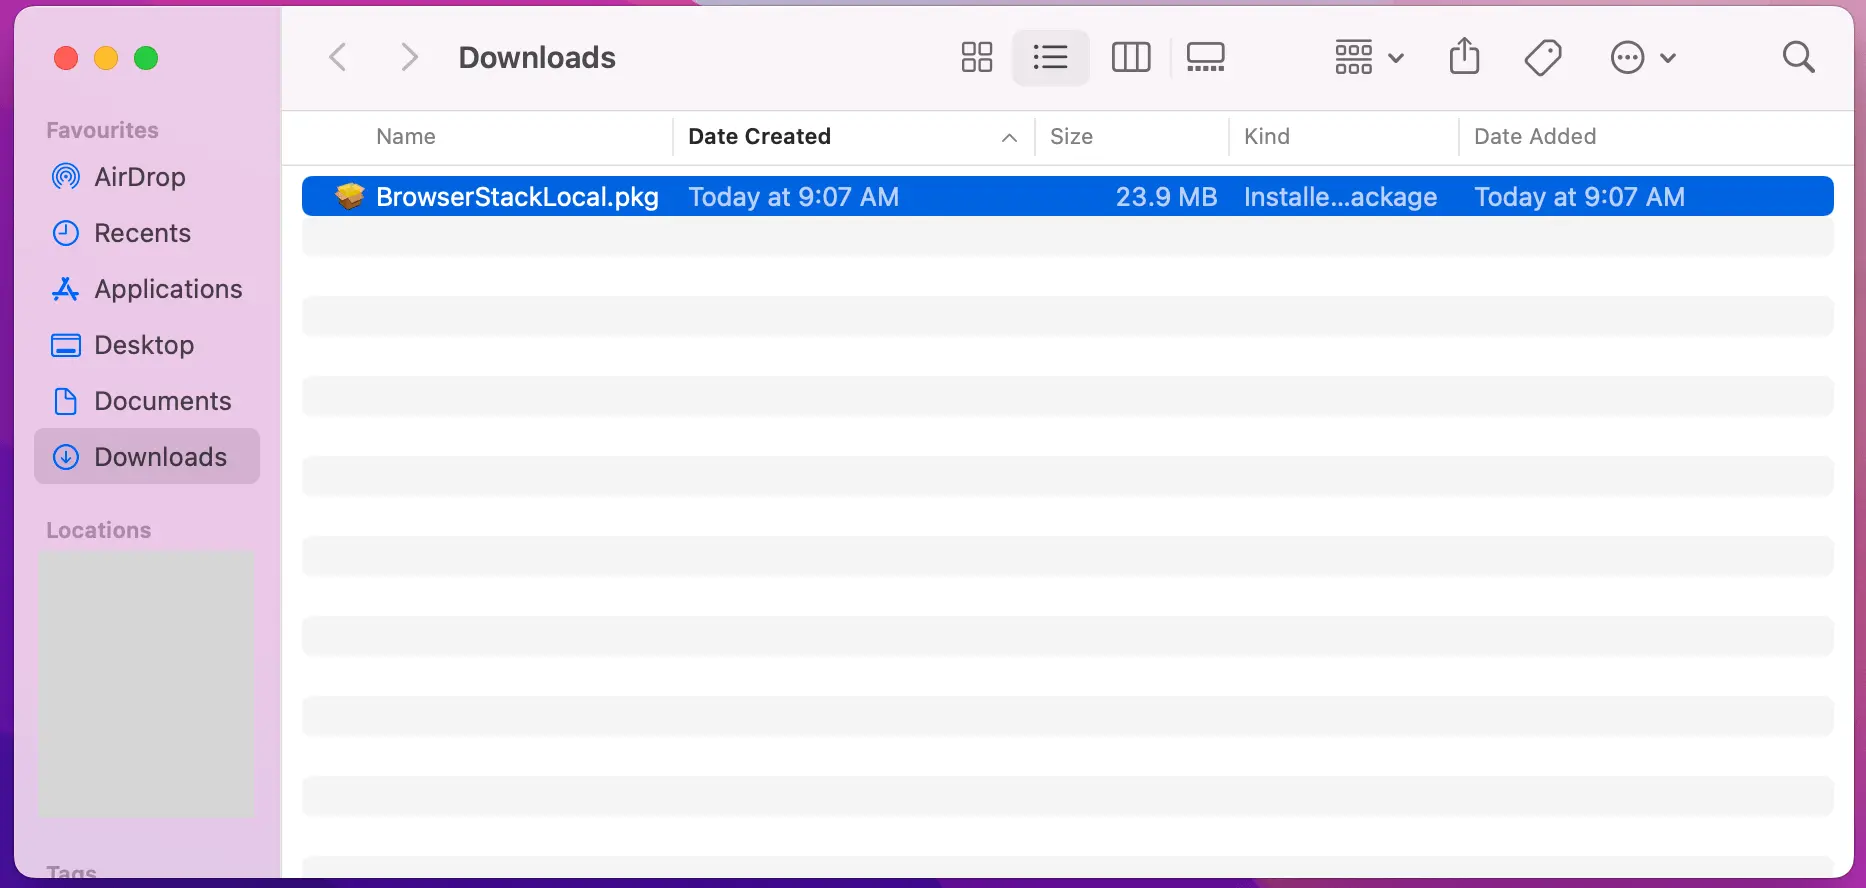This screenshot has height=888, width=1866.
Task: Switch to gallery view
Action: click(1205, 58)
